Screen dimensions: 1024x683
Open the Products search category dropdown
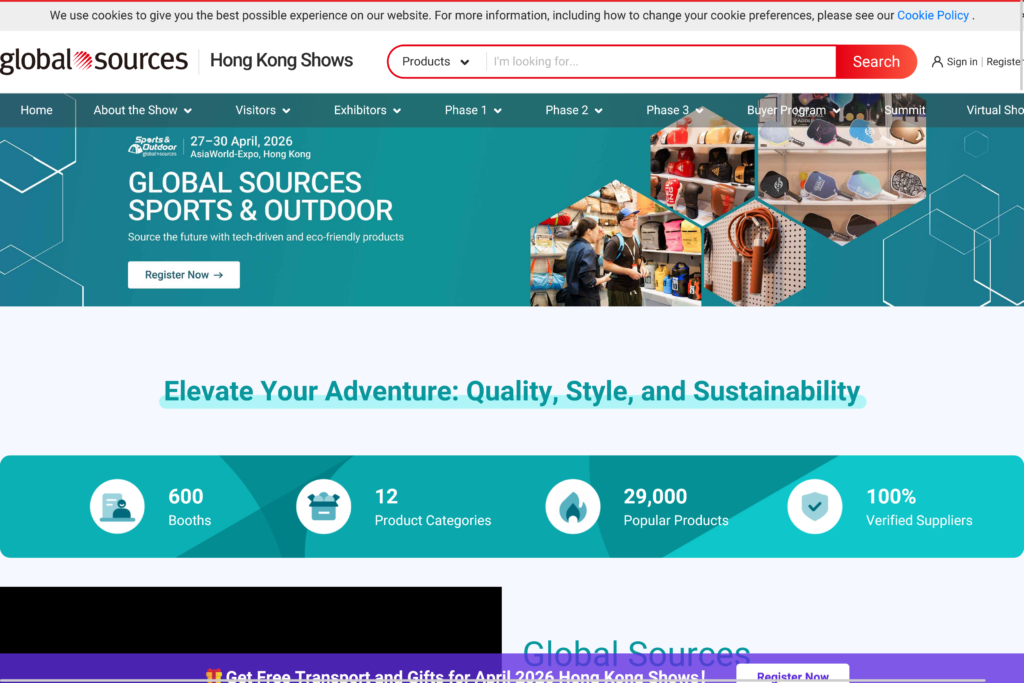[x=434, y=61]
